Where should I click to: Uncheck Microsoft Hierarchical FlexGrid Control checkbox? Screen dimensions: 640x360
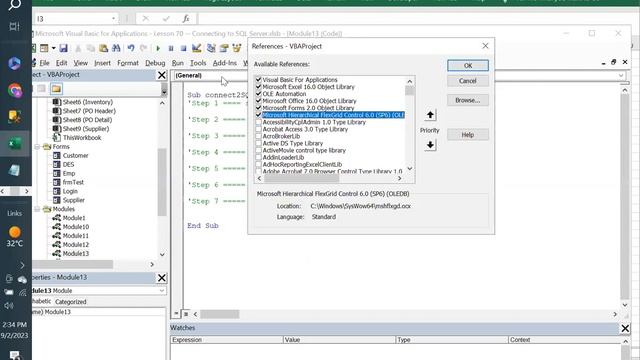click(258, 115)
